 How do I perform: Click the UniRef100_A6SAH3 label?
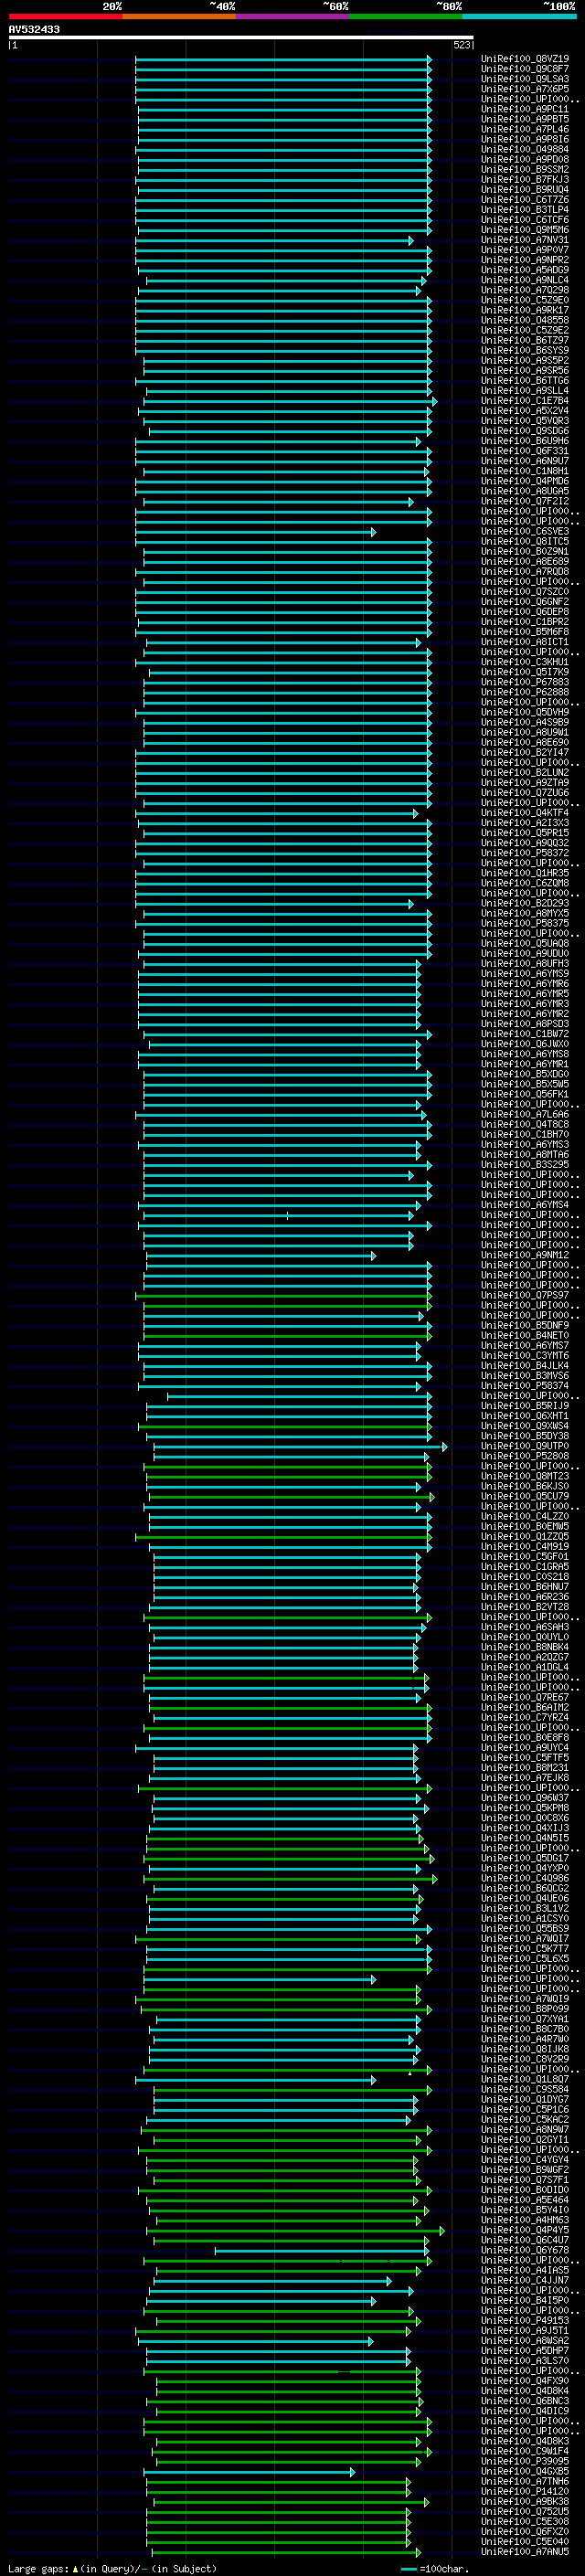525,1627
